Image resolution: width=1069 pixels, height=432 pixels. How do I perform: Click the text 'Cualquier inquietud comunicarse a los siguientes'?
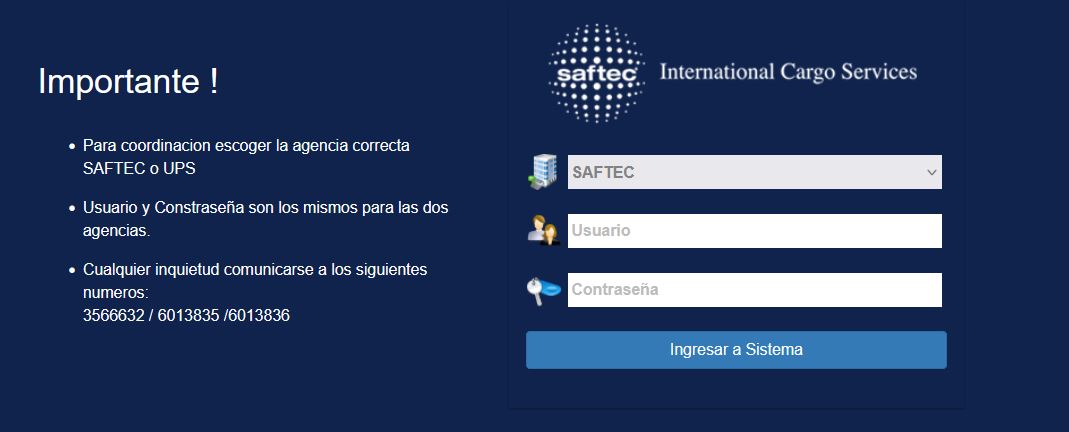255,270
